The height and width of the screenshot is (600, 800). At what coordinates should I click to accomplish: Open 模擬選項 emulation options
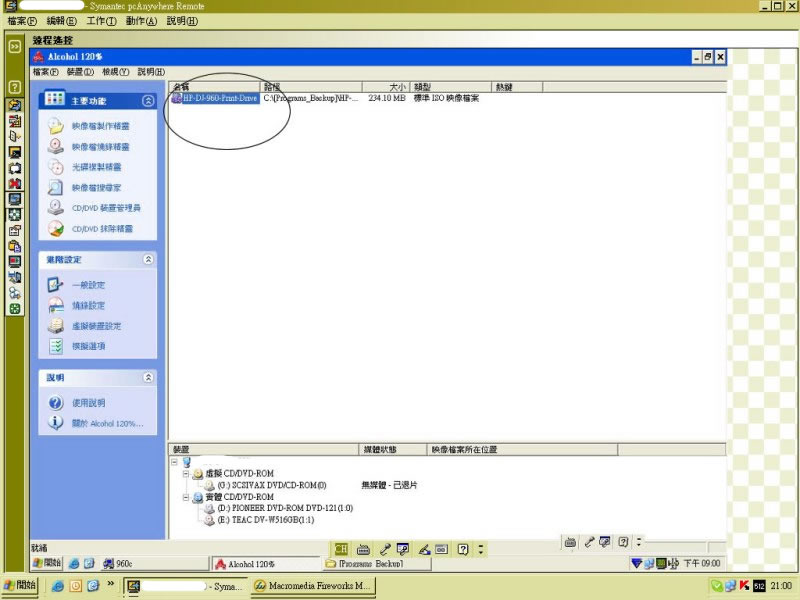[76, 346]
